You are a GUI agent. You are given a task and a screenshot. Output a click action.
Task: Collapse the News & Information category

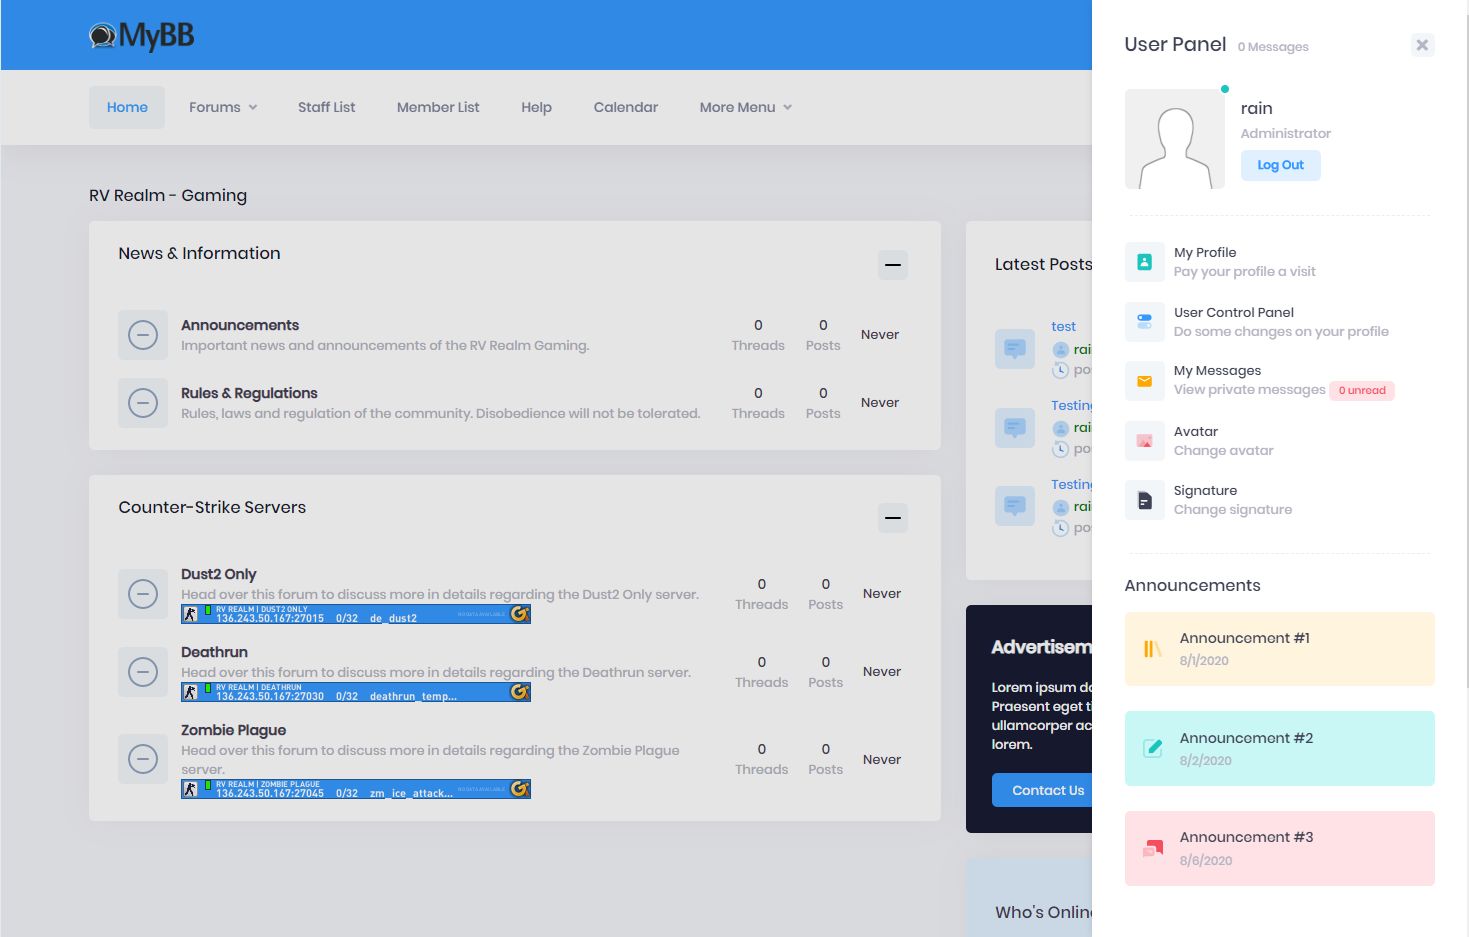(x=893, y=265)
